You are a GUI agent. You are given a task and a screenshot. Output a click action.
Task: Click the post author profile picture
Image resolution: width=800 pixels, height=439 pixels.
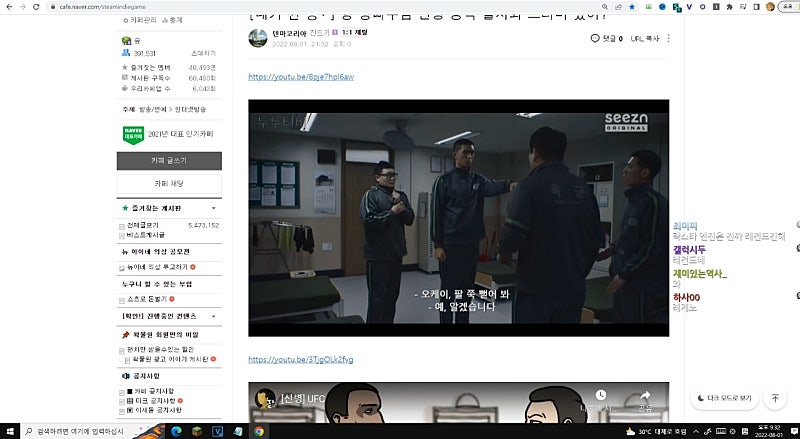pyautogui.click(x=258, y=38)
